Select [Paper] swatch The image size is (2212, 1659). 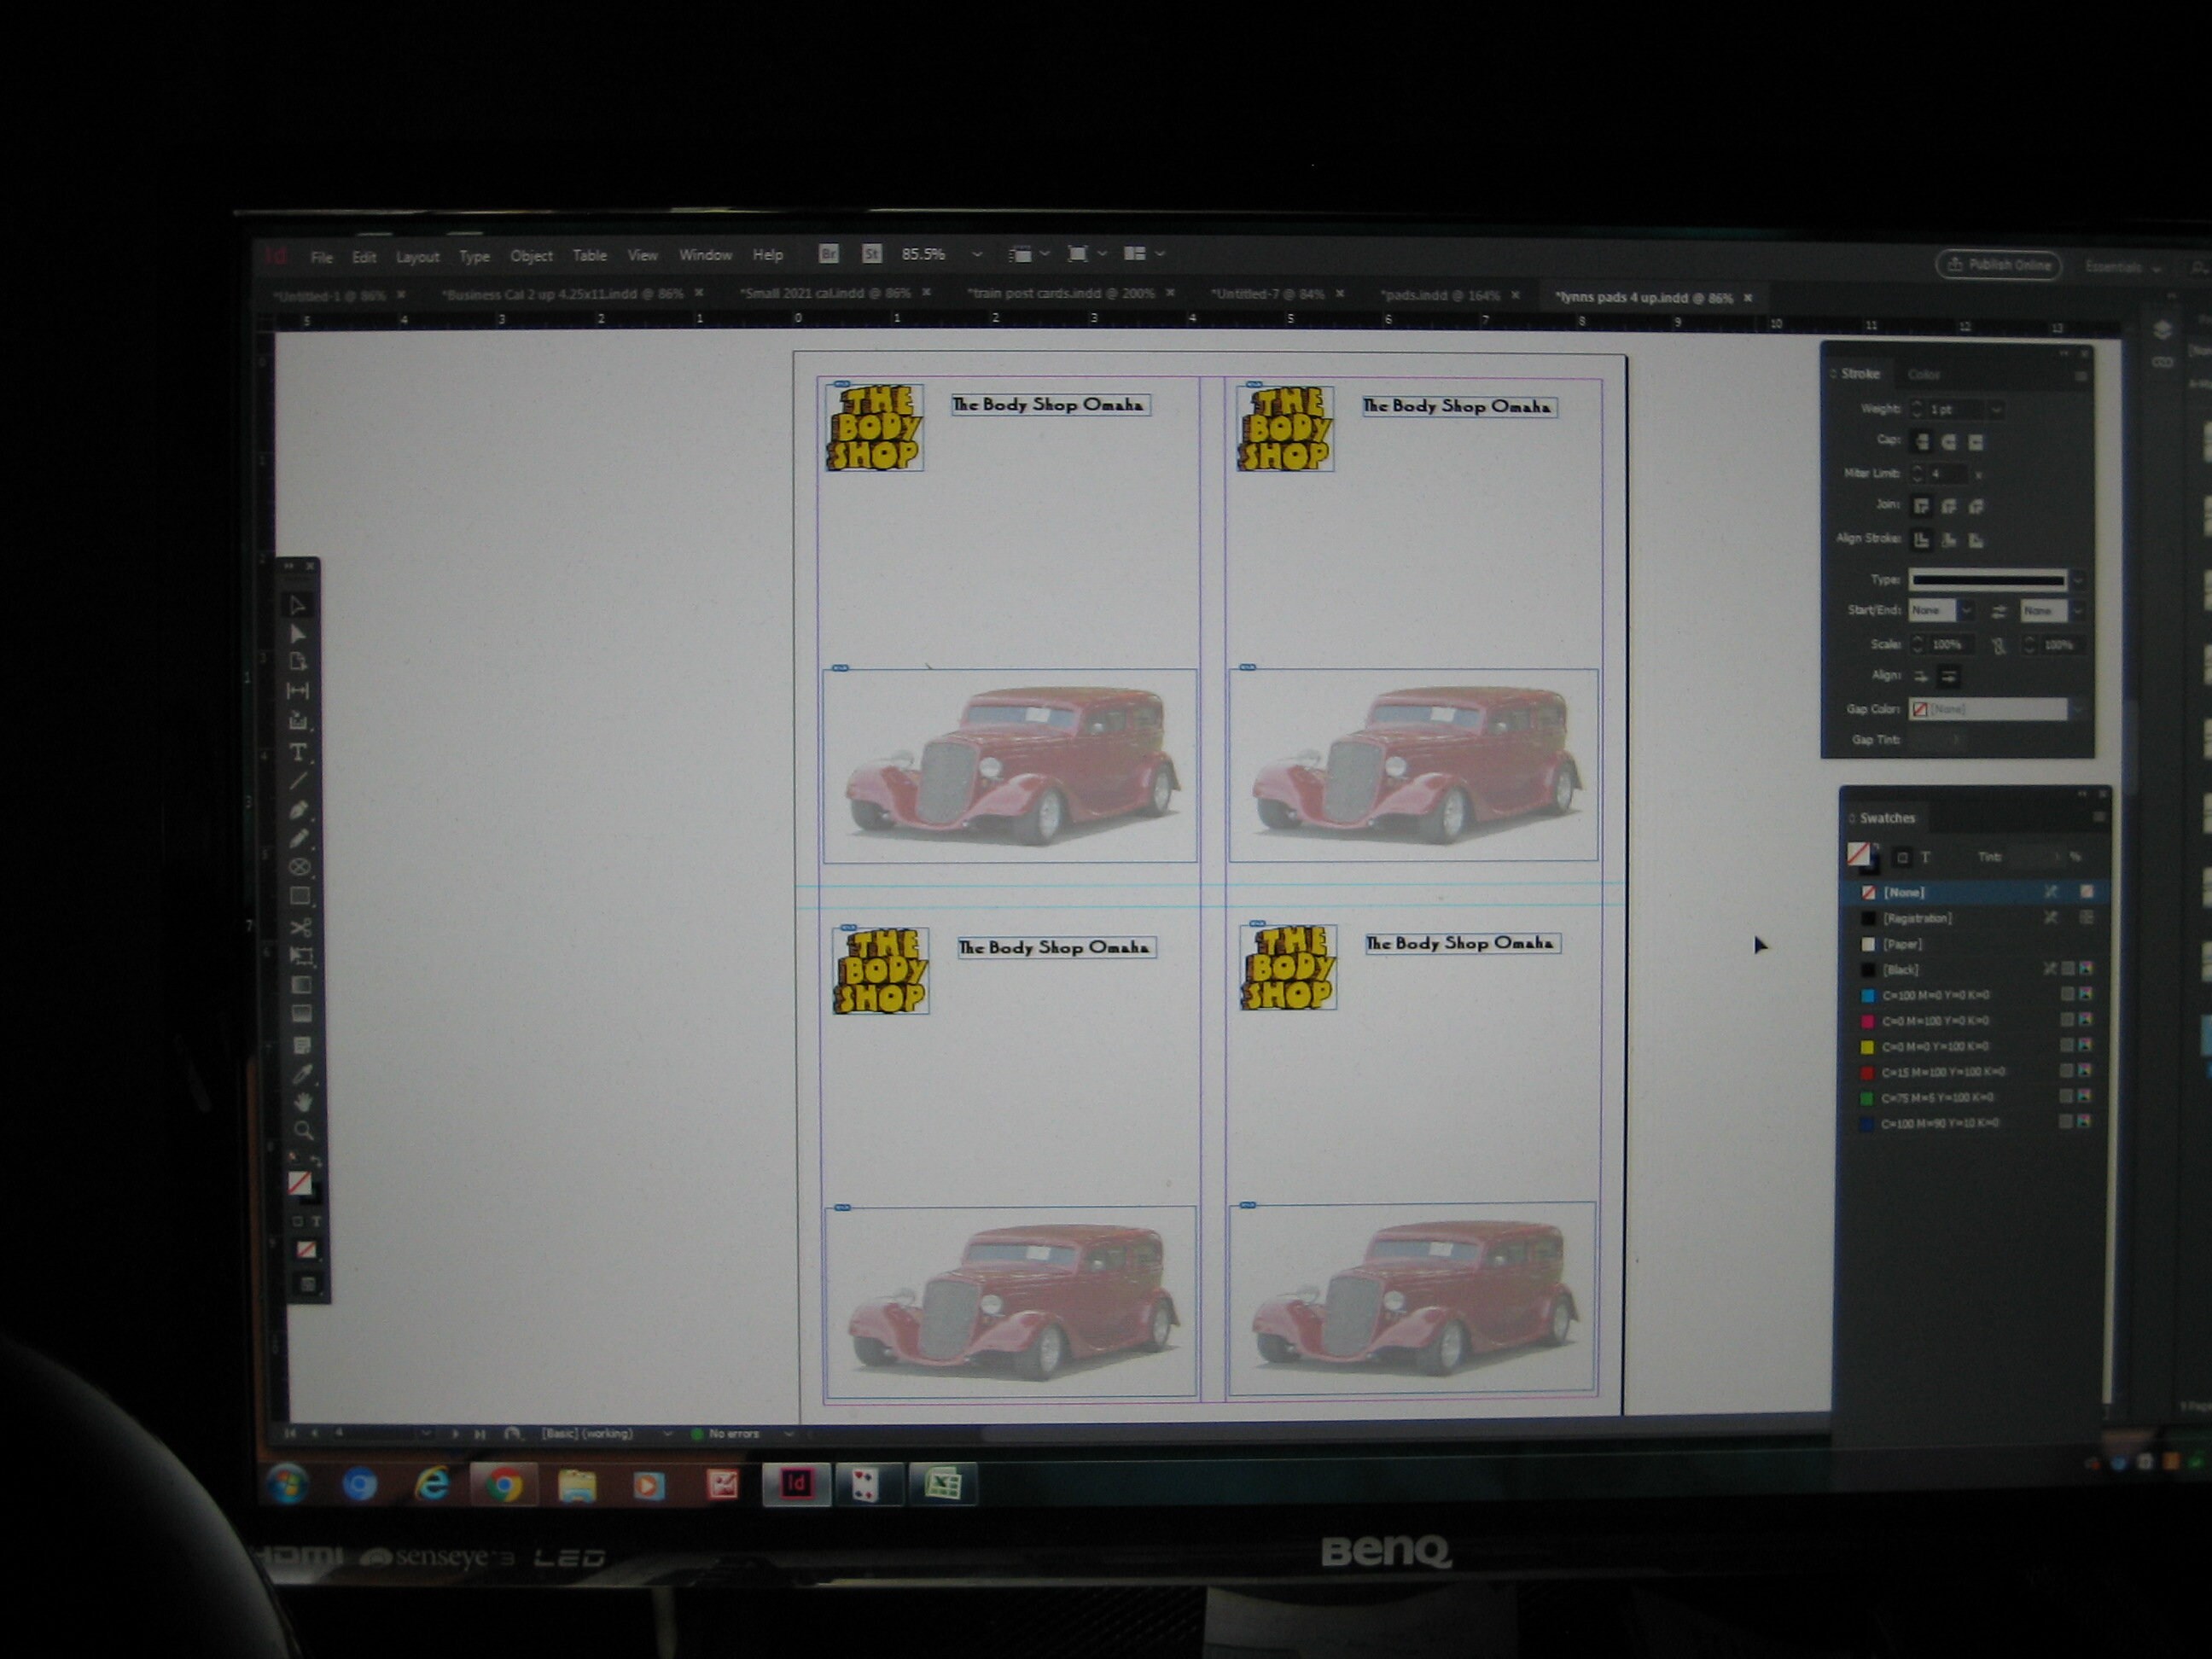(1975, 944)
